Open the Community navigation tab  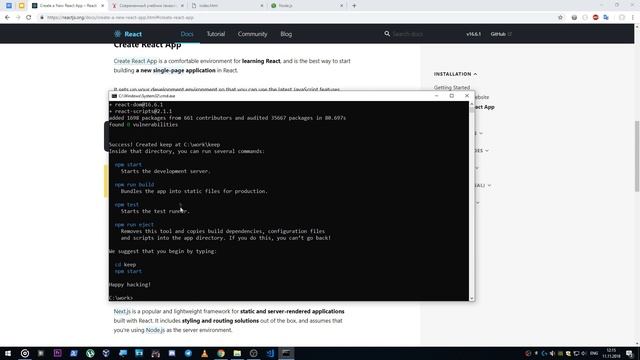coord(252,34)
